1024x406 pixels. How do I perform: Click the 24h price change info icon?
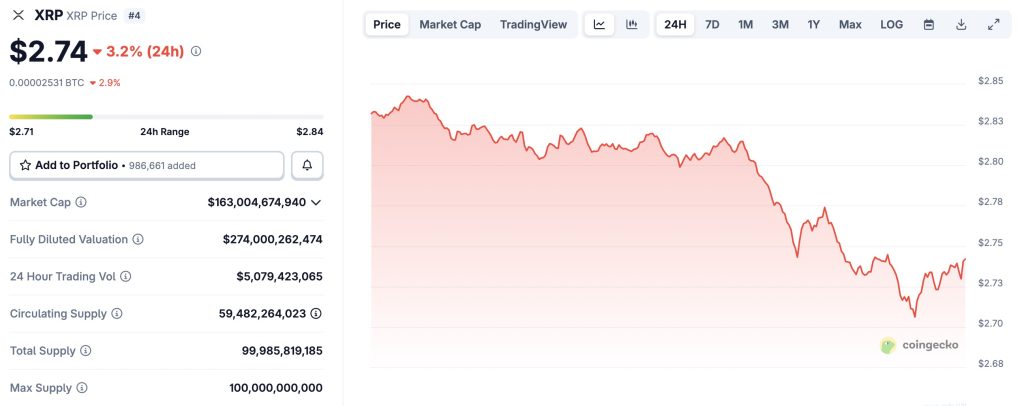click(196, 51)
